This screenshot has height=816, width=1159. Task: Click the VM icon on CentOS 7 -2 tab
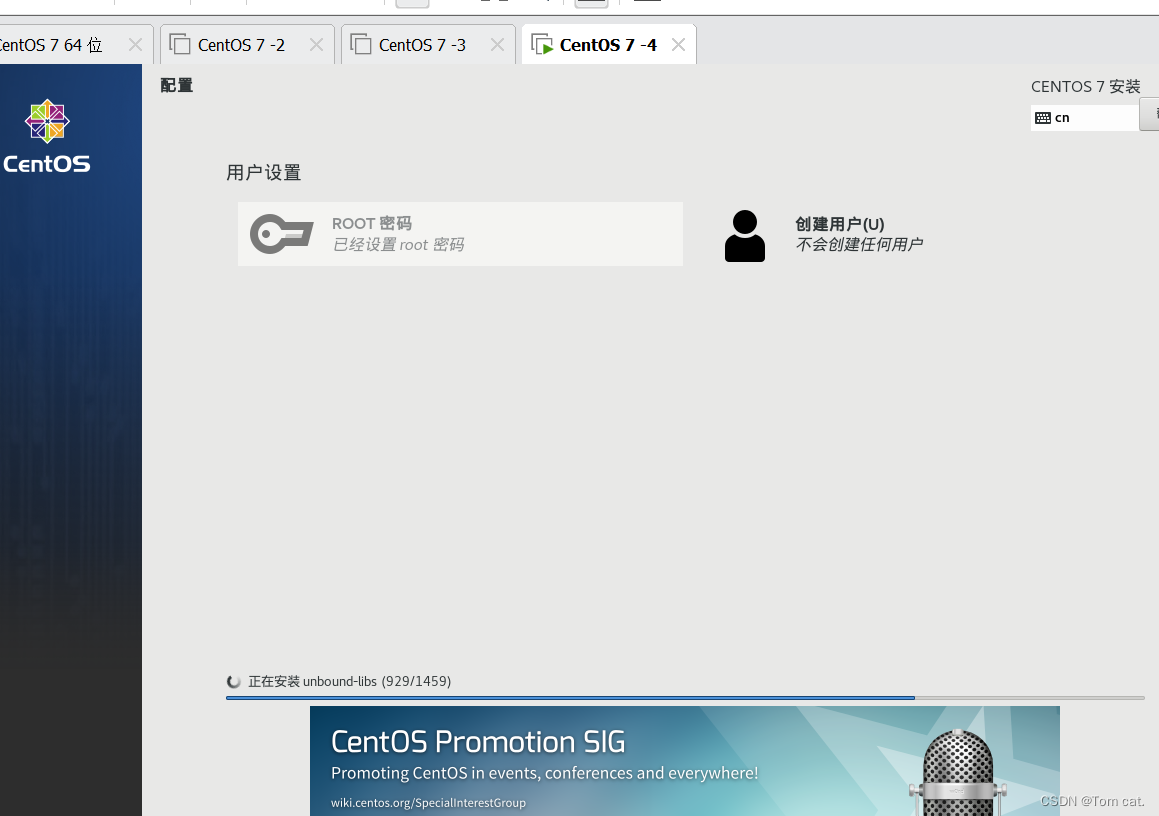coord(180,44)
